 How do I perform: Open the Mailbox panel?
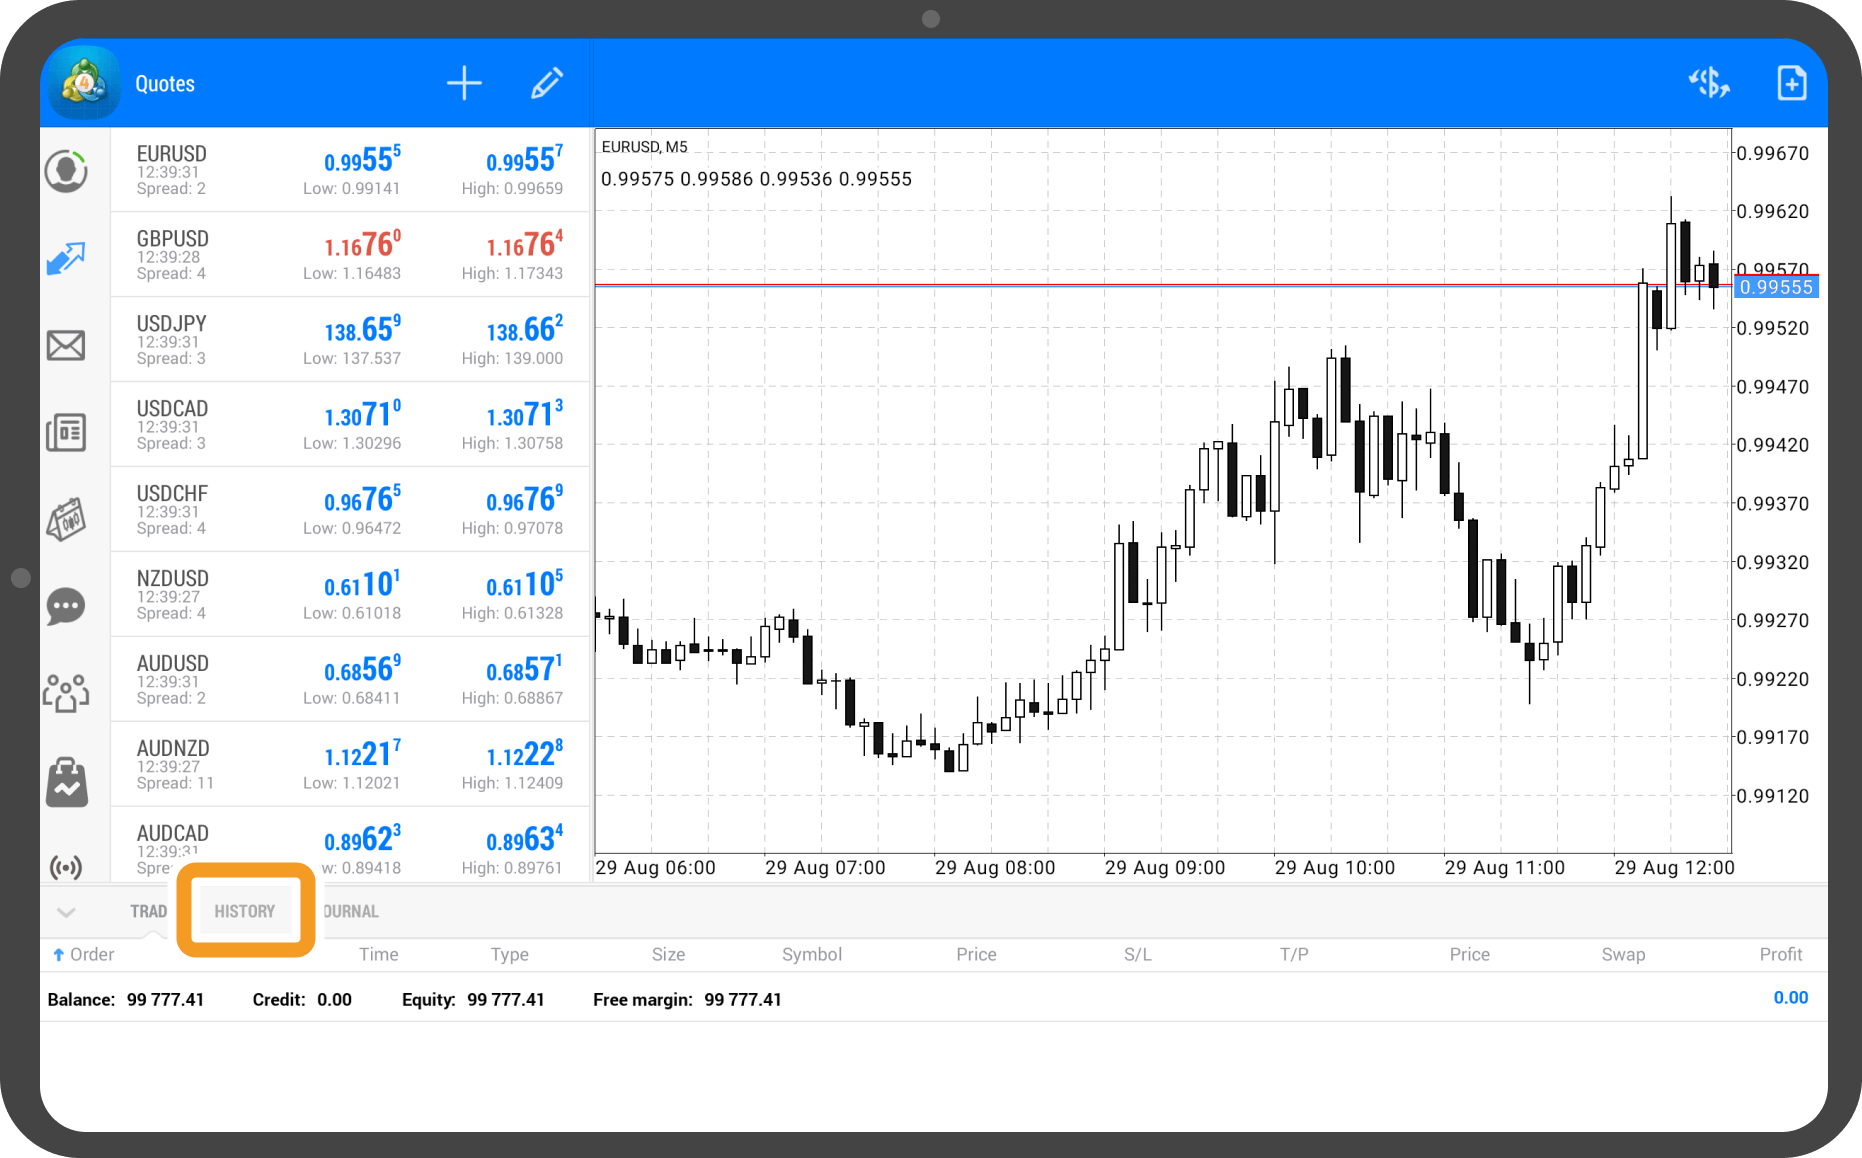(x=66, y=344)
